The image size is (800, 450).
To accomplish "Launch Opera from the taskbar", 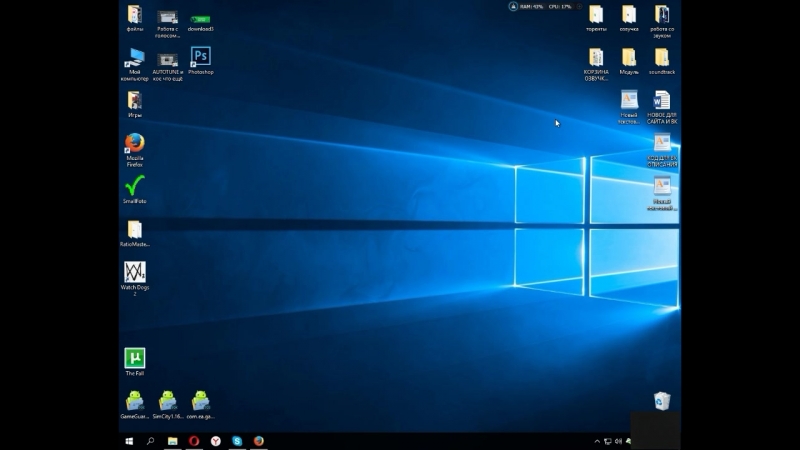I will point(194,441).
